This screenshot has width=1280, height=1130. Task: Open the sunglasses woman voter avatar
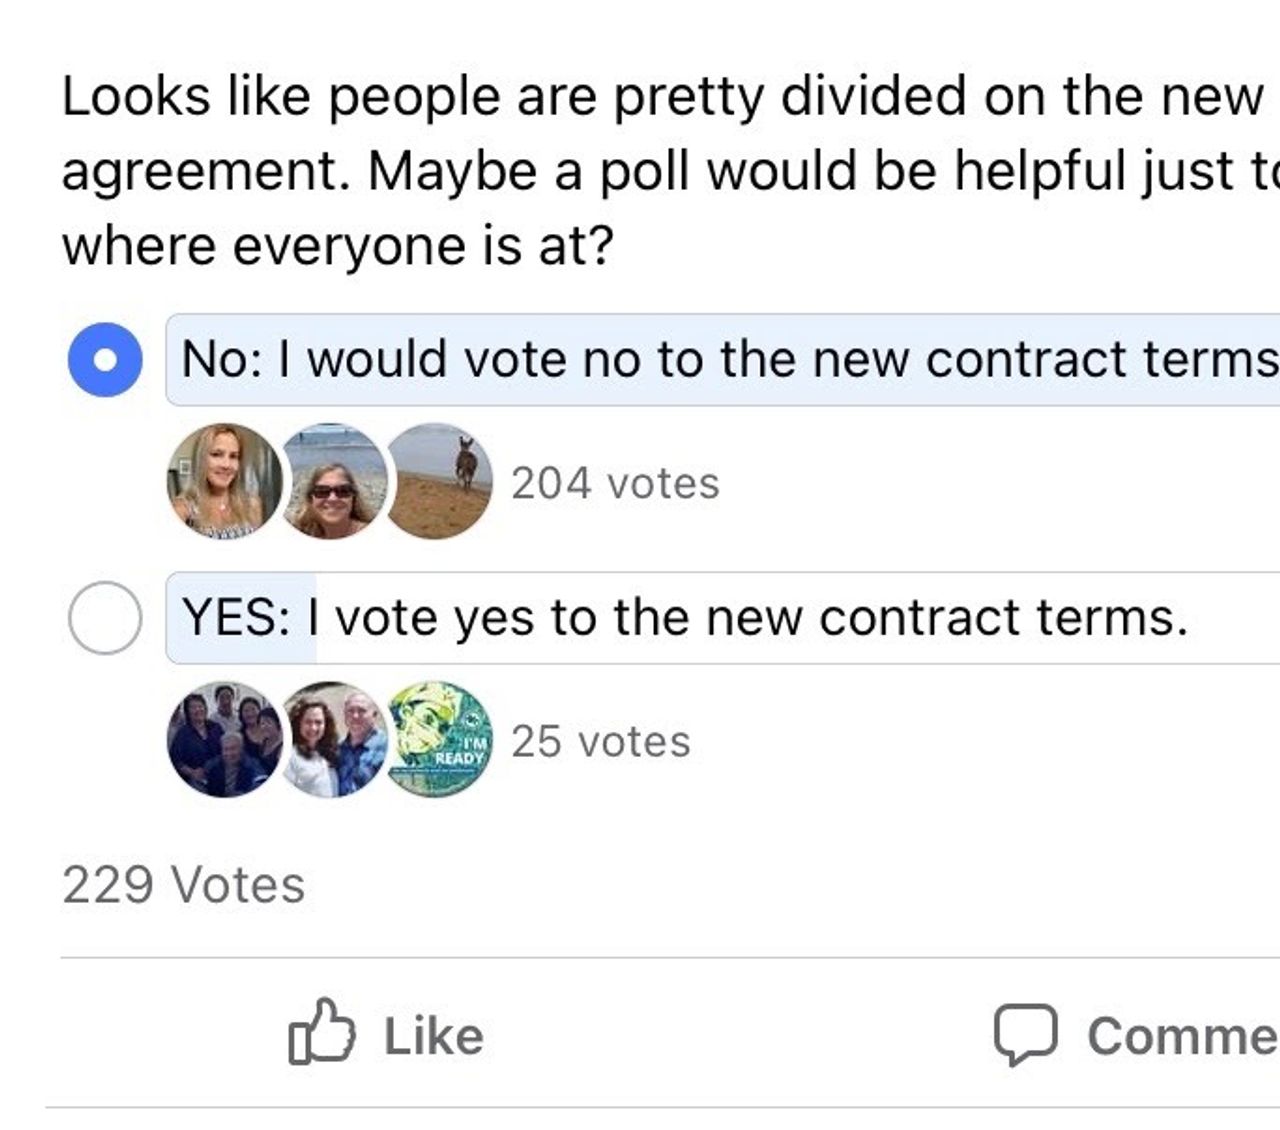coord(332,481)
